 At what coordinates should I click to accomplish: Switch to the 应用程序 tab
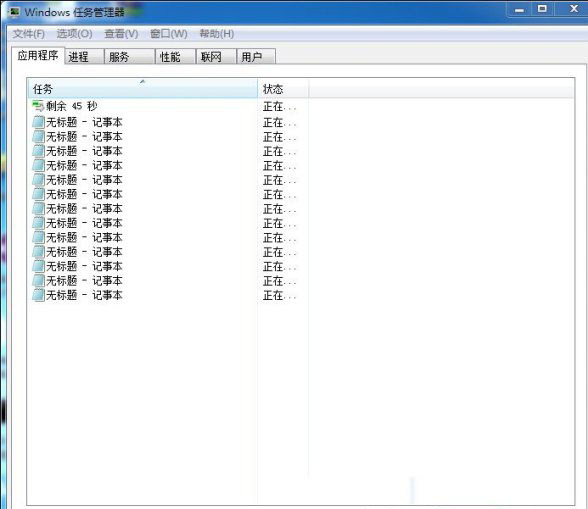[38, 56]
